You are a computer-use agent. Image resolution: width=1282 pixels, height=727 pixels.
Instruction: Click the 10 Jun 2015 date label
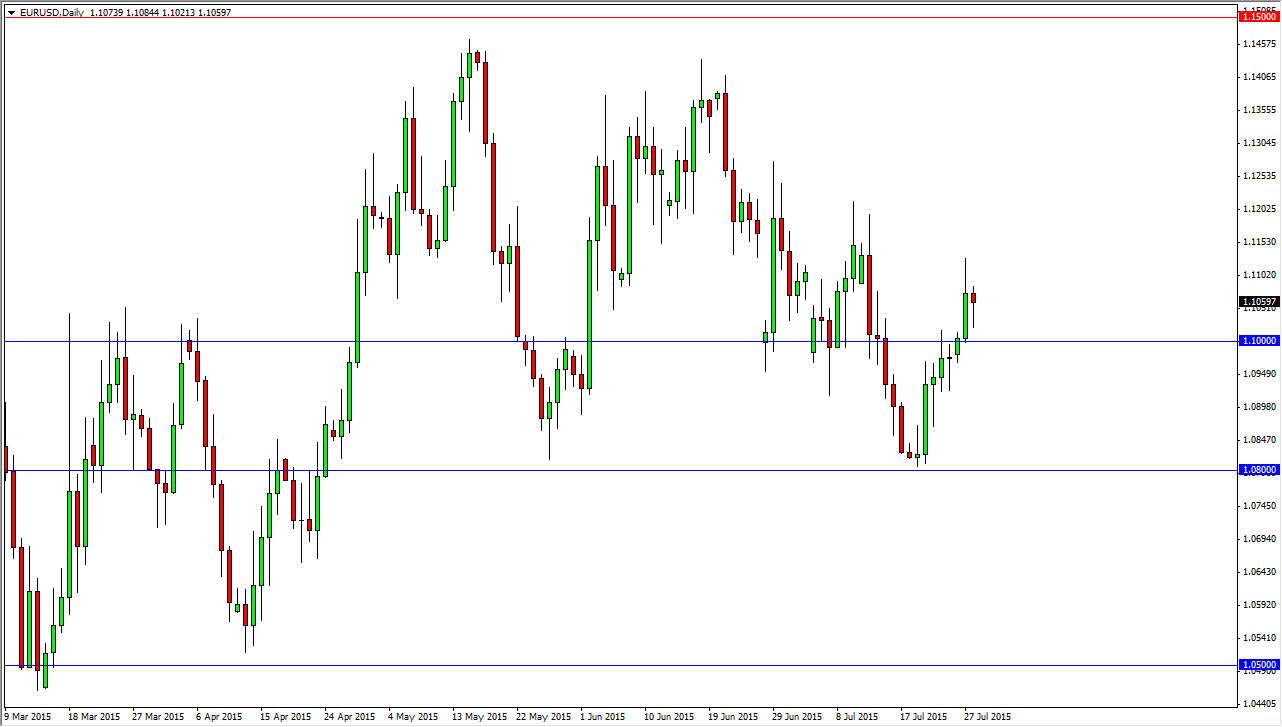(x=670, y=717)
